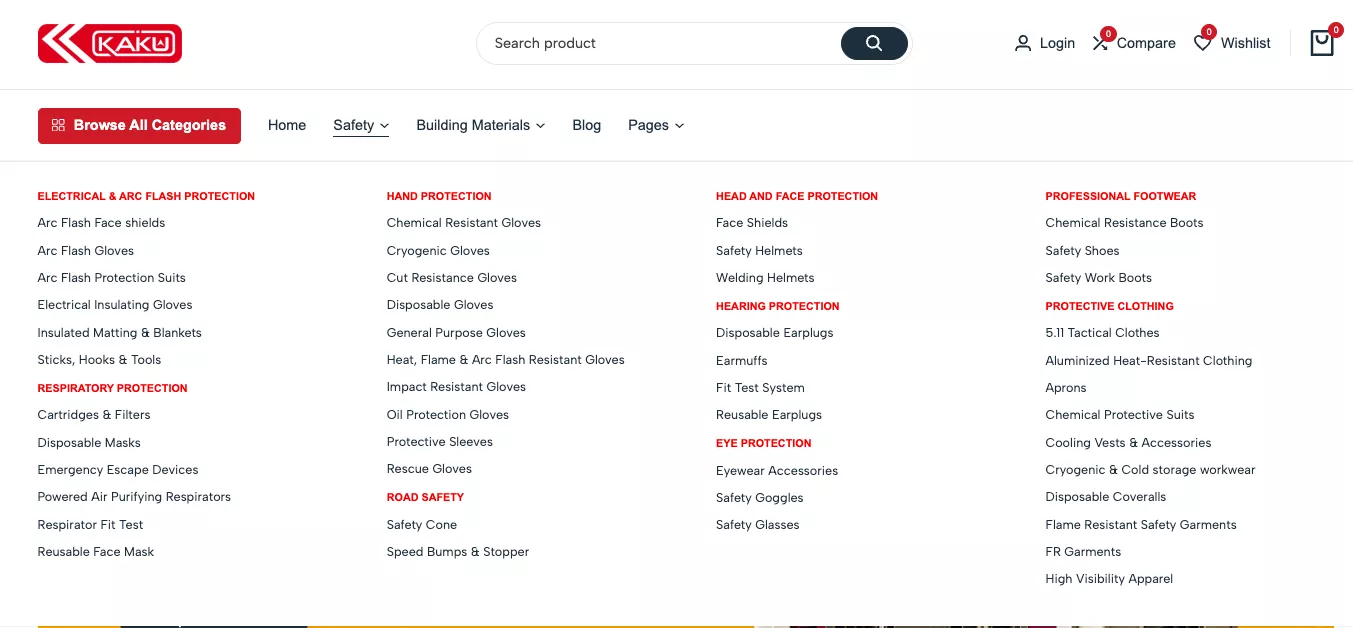Go to the Home menu item
Image resolution: width=1353 pixels, height=628 pixels.
pos(287,125)
